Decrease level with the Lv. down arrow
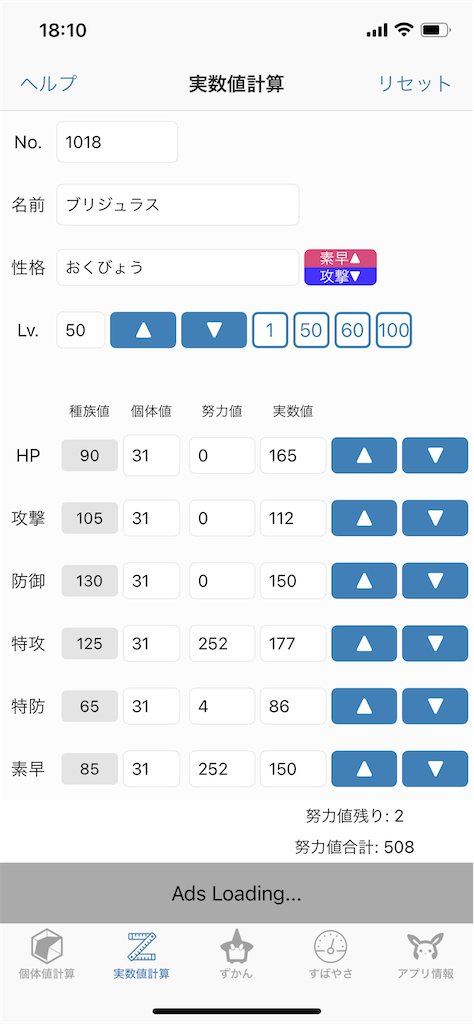The height and width of the screenshot is (1024, 474). [214, 330]
